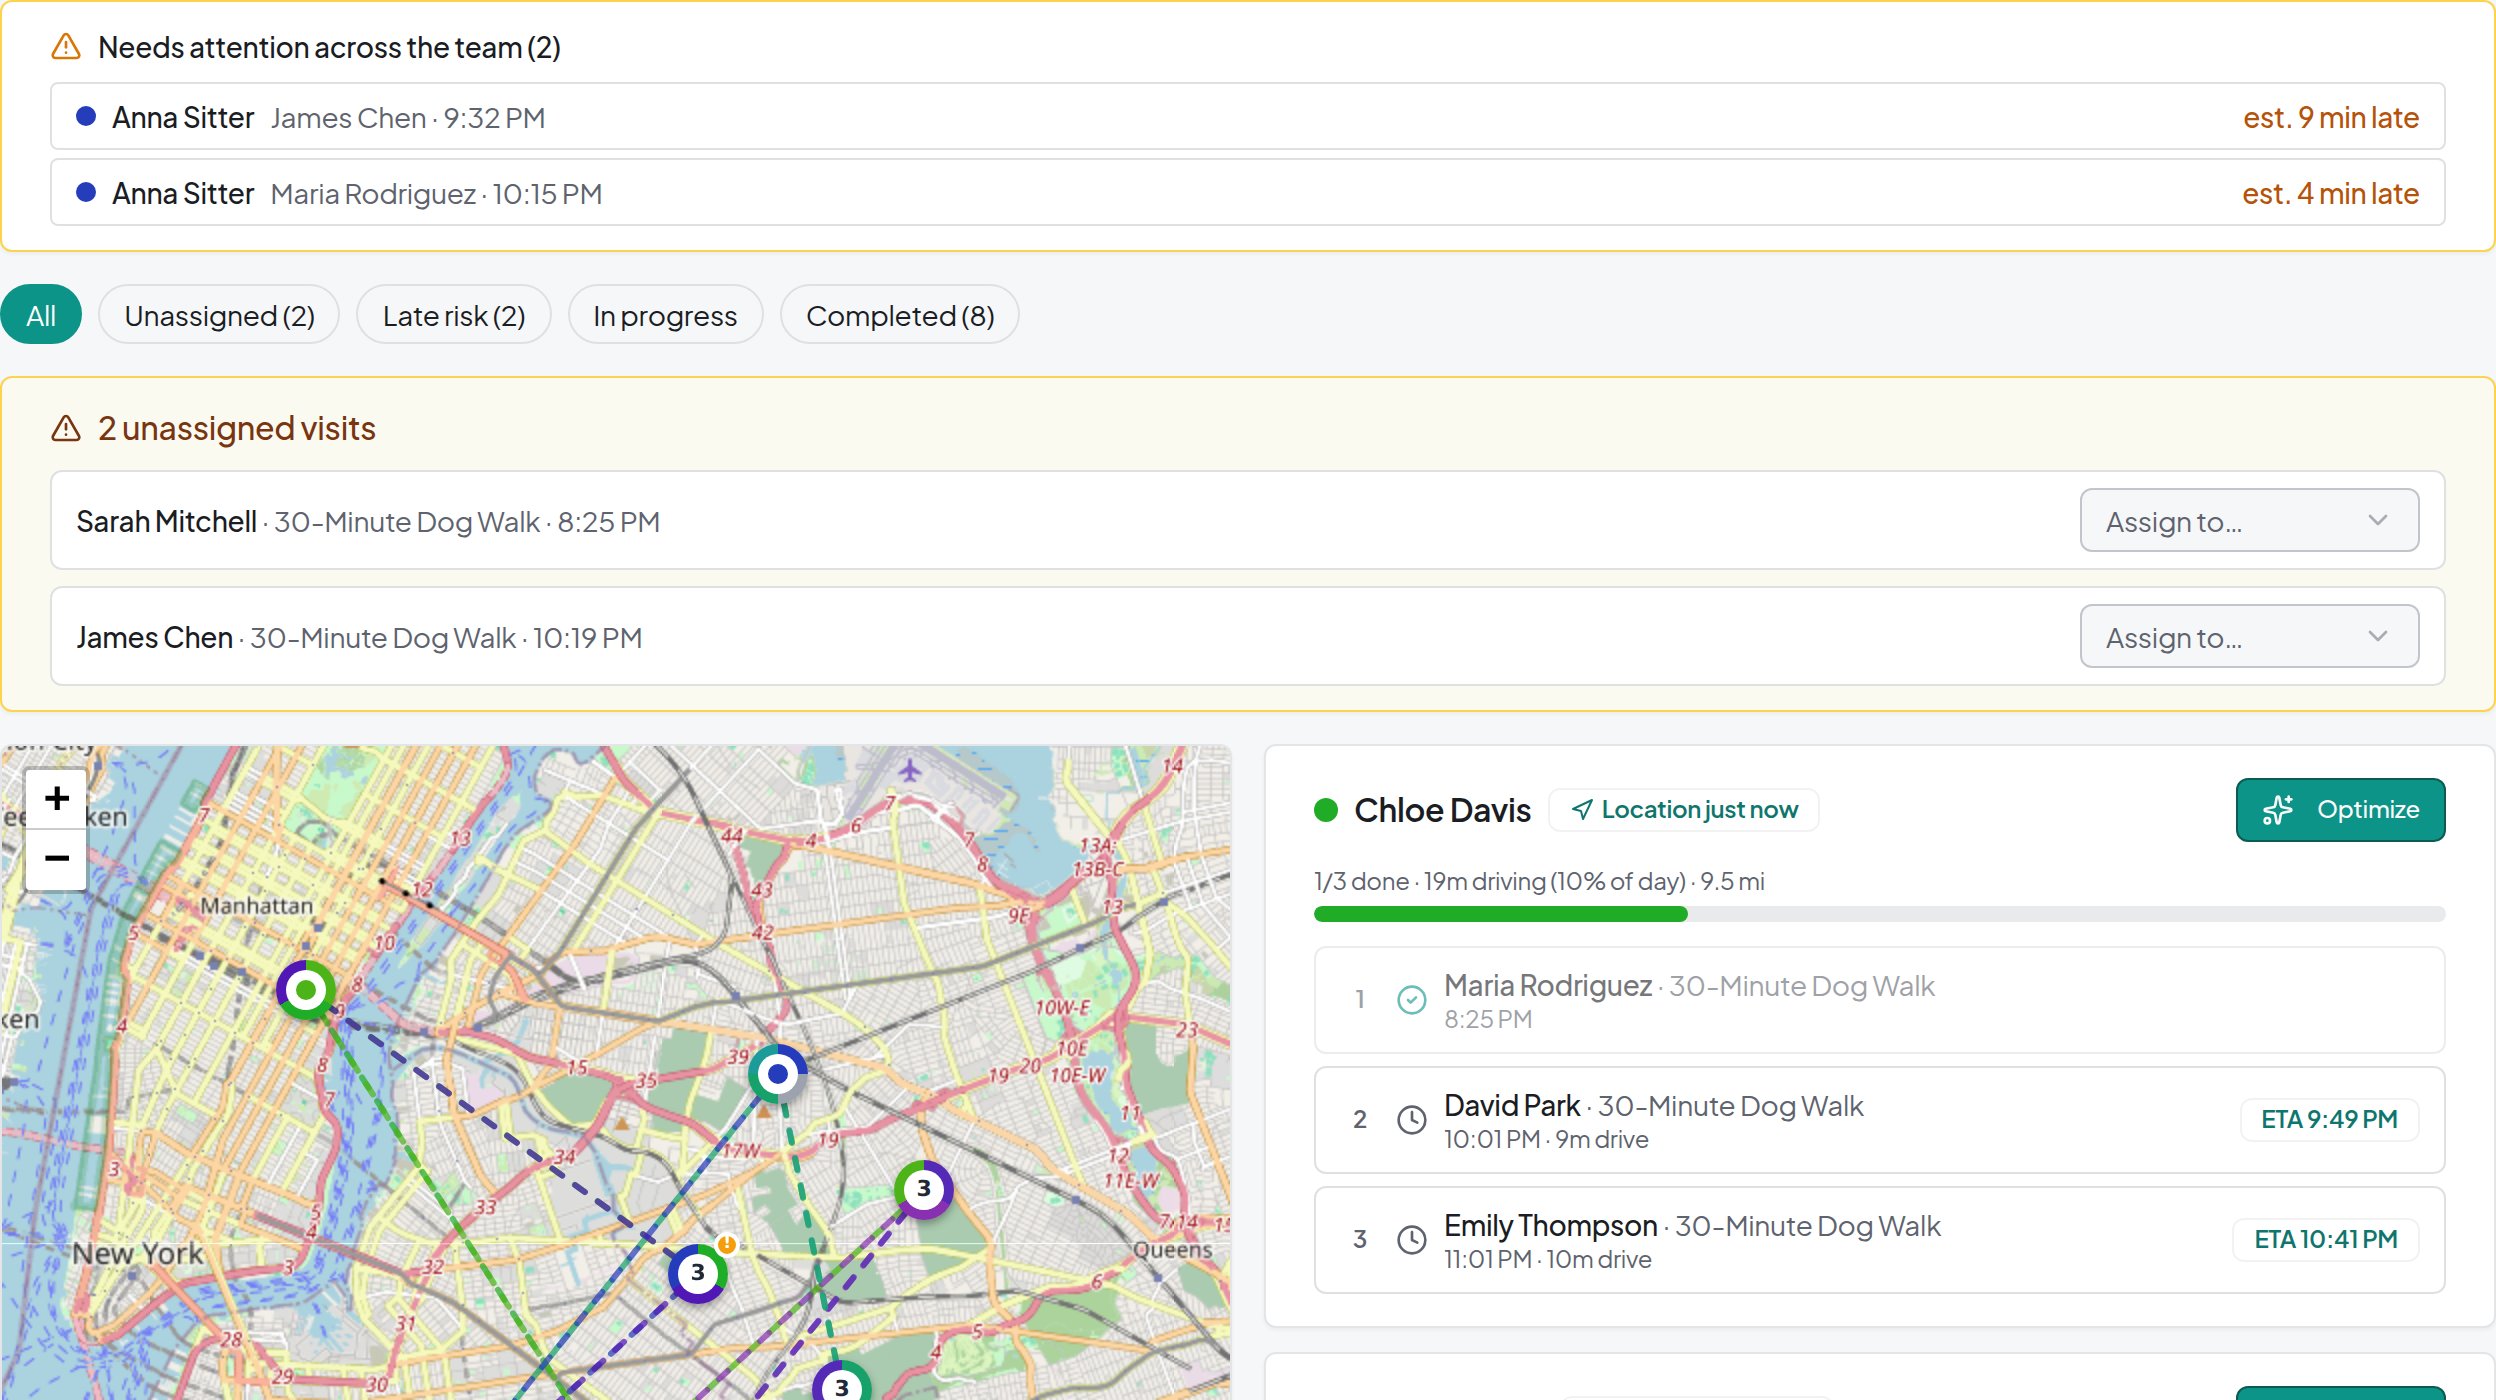This screenshot has width=2496, height=1400.
Task: Click the location arrow icon in Location just now
Action: [x=1582, y=810]
